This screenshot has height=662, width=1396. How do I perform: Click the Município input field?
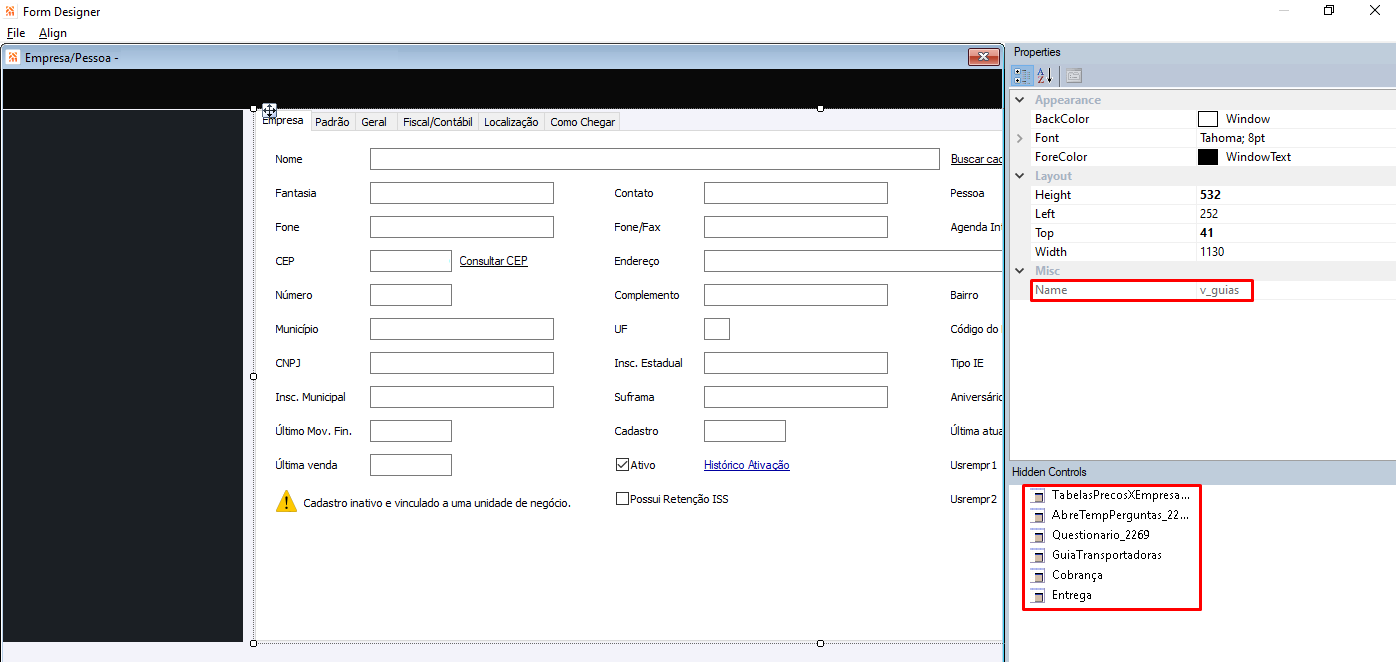click(462, 329)
